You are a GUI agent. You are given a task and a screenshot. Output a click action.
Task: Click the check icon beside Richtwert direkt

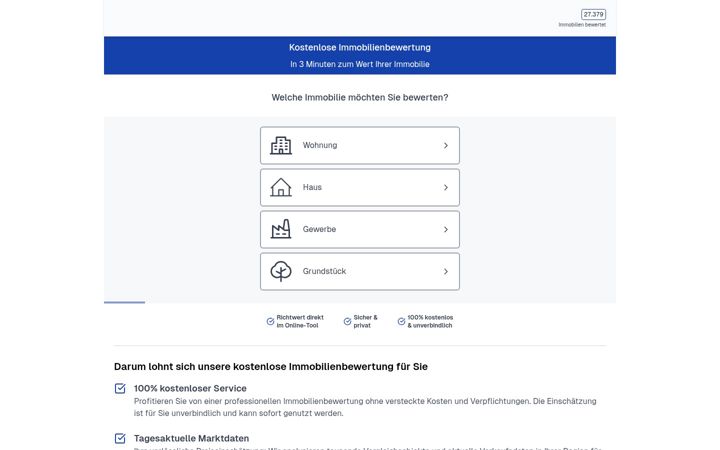pyautogui.click(x=270, y=321)
